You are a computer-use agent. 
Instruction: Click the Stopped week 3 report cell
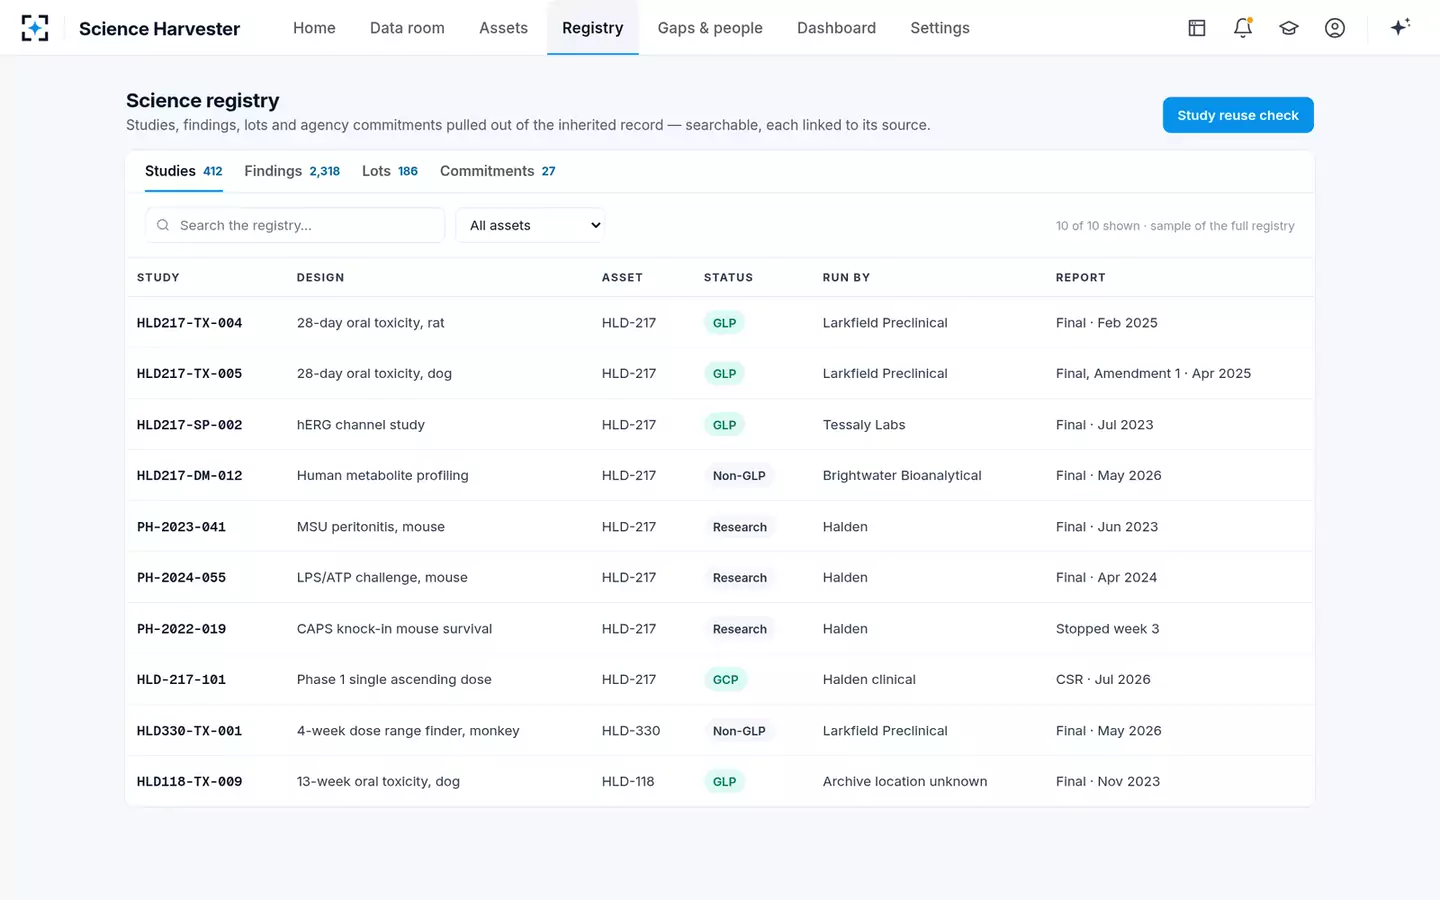point(1107,629)
